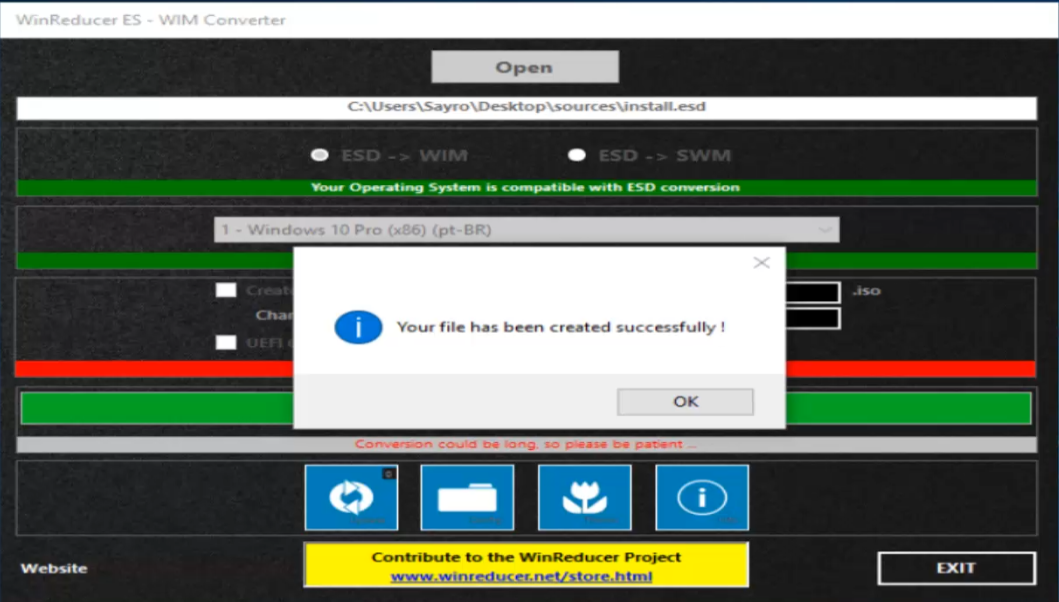Click the Thanks flower icon

point(583,497)
